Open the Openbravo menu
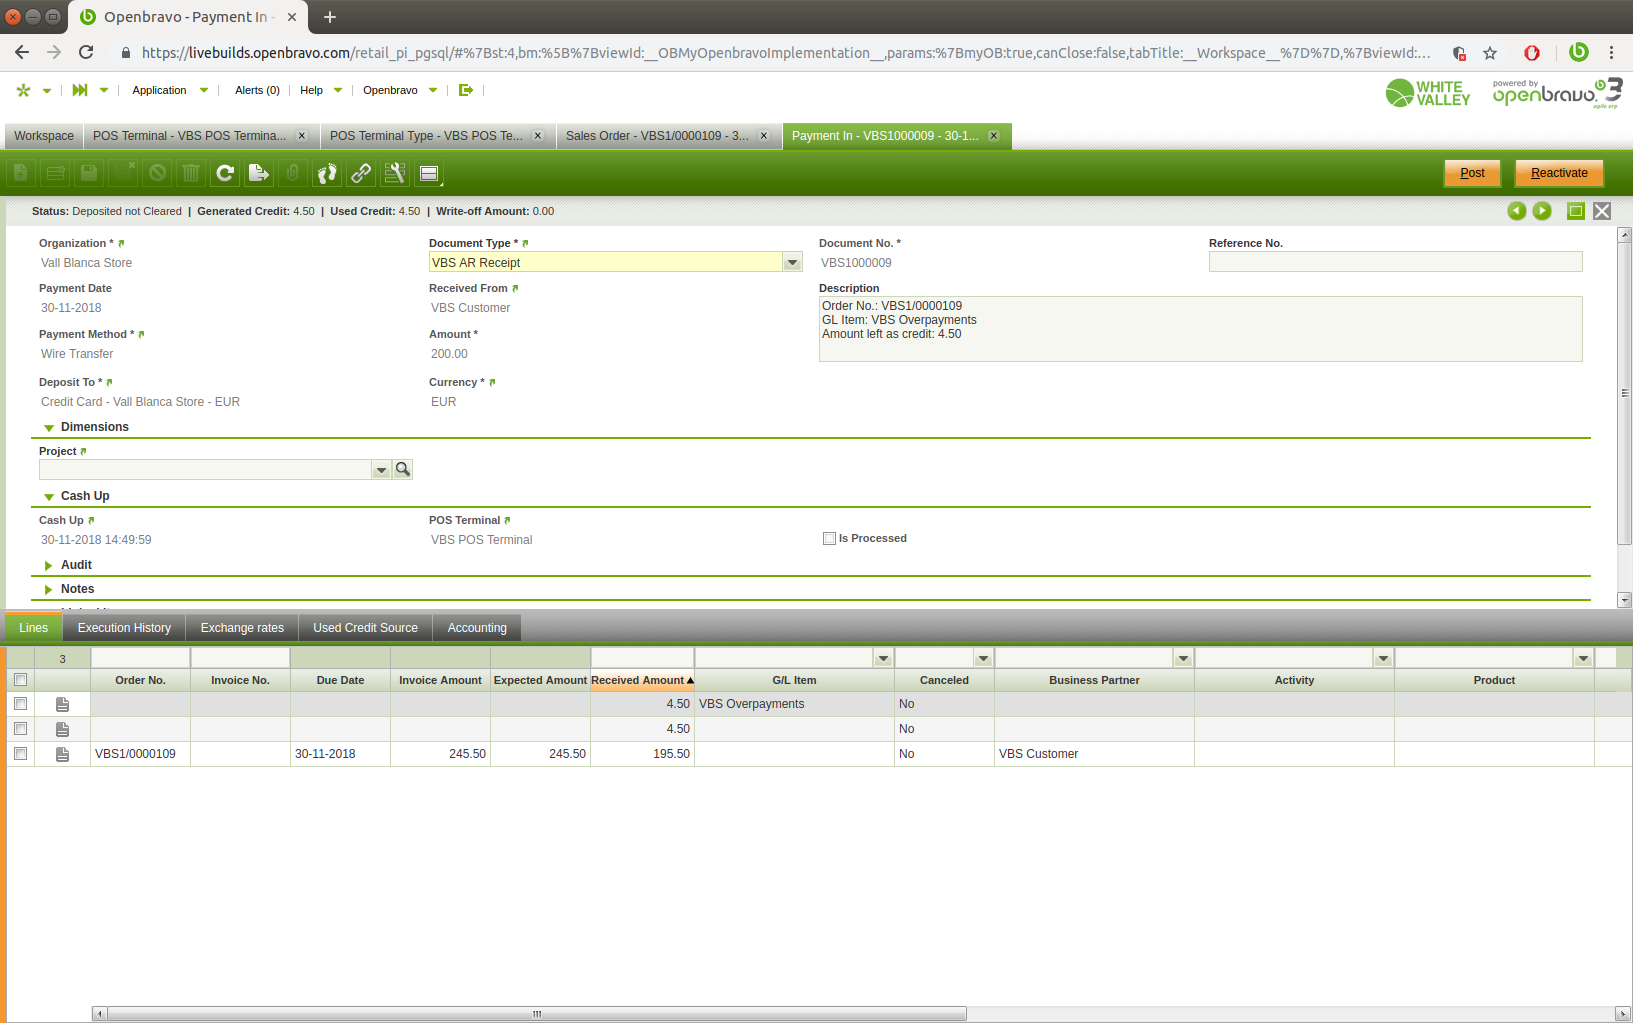Image resolution: width=1633 pixels, height=1023 pixels. 400,90
